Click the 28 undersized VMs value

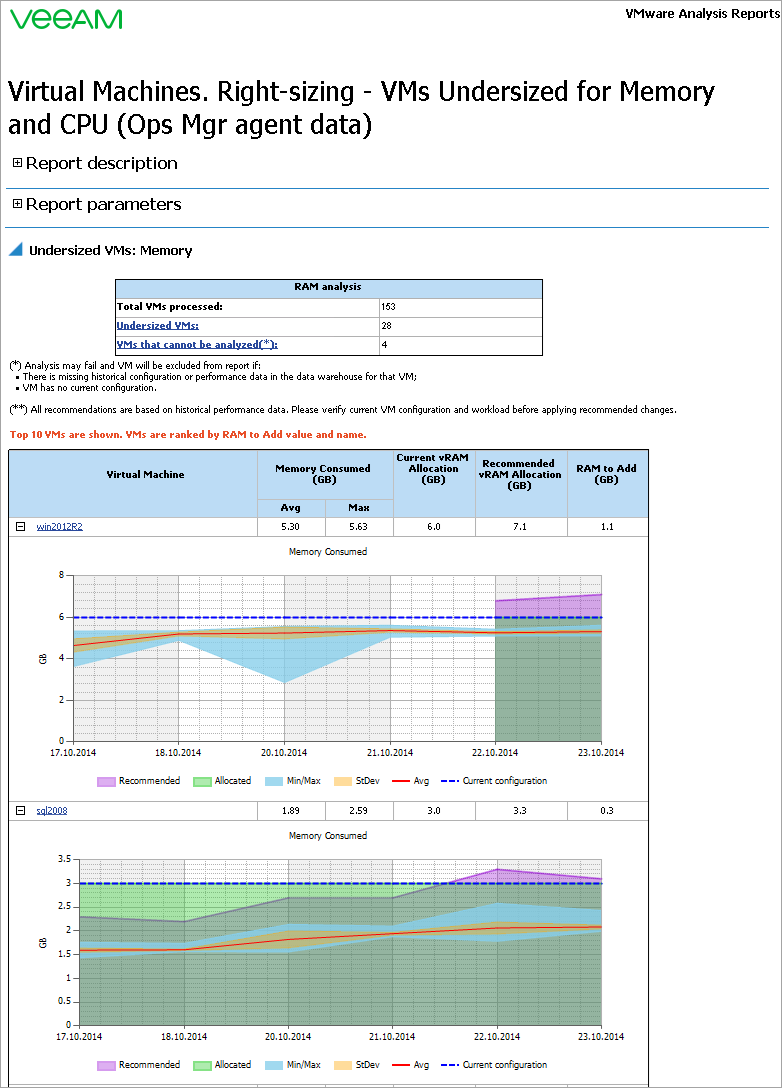point(386,325)
